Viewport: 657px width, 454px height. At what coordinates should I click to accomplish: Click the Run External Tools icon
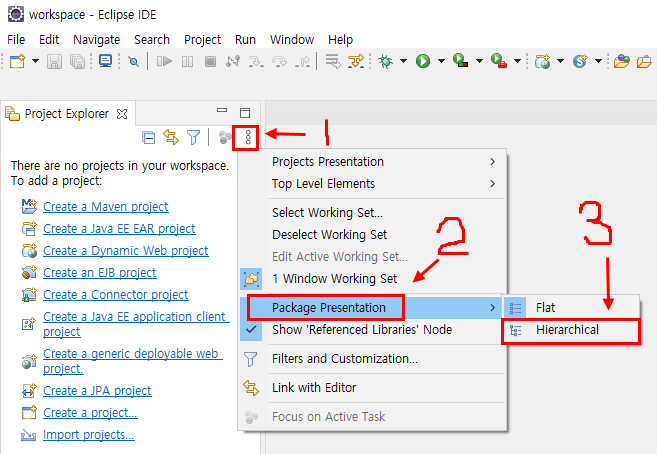pyautogui.click(x=499, y=61)
